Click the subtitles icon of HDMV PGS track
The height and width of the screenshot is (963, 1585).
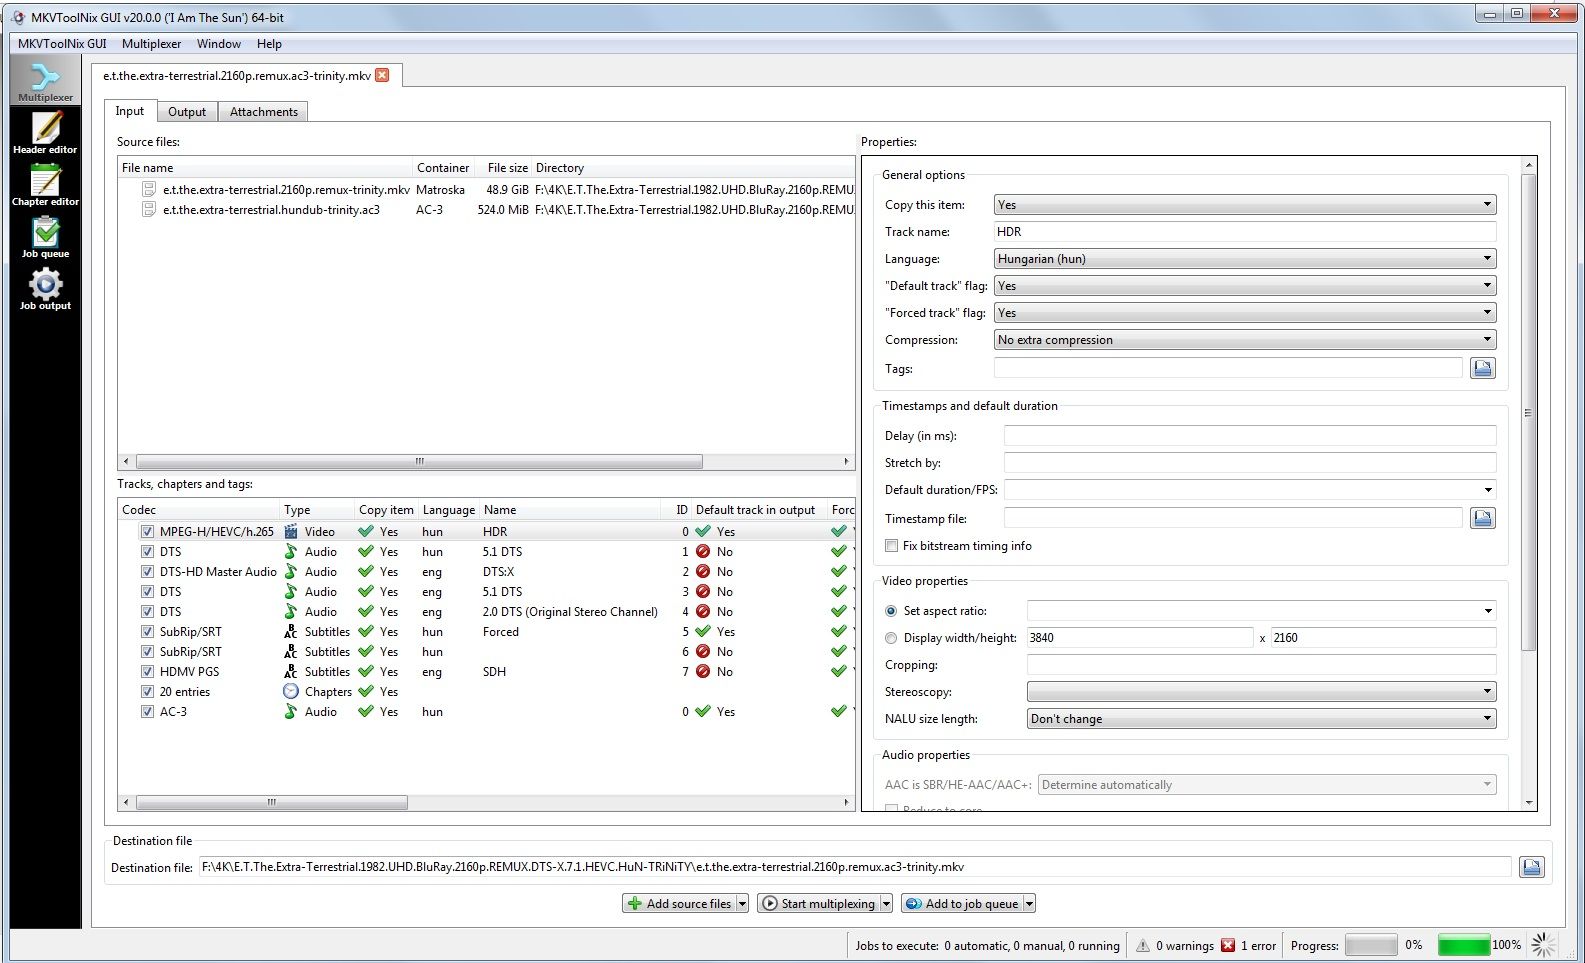click(291, 671)
